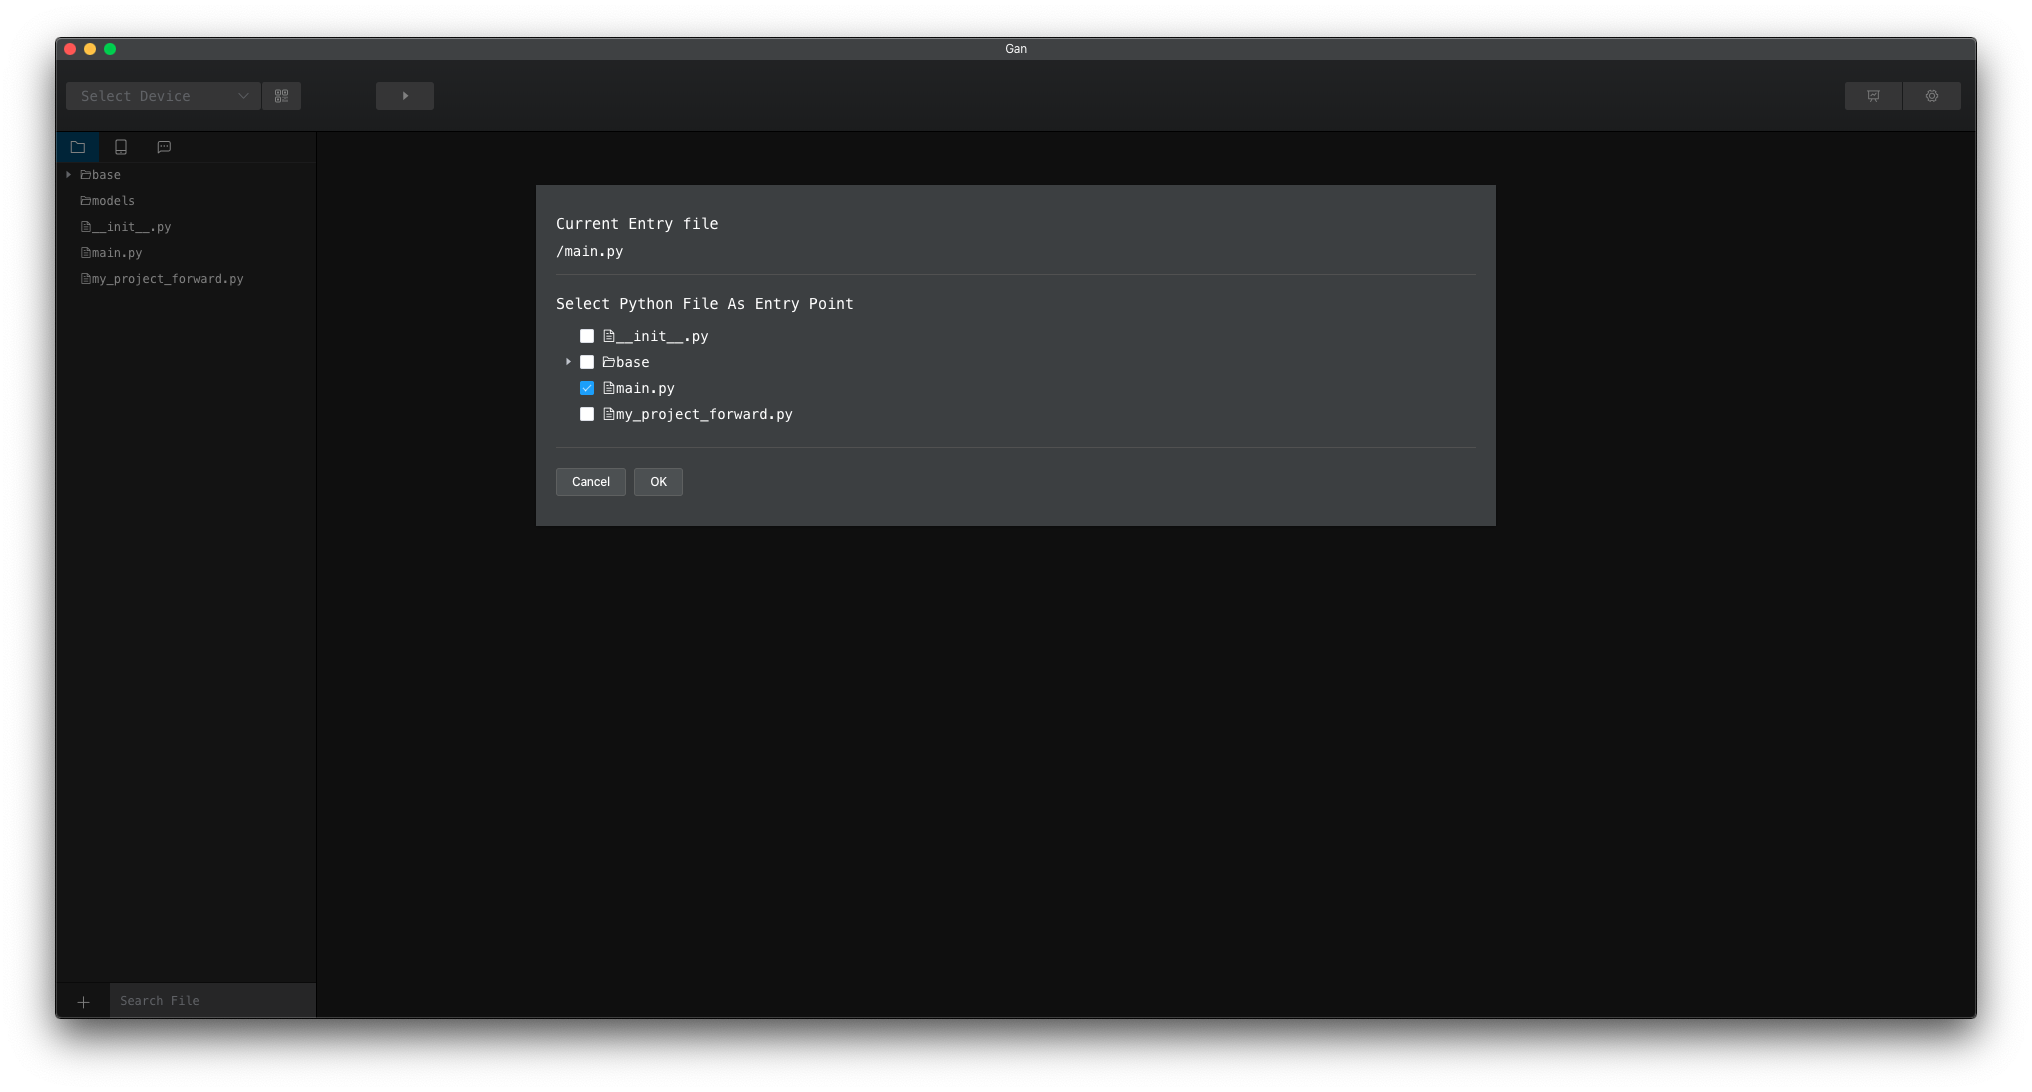Screen dimensions: 2032x1092
Task: Uncheck the main.py entry point checkbox
Action: pos(587,388)
